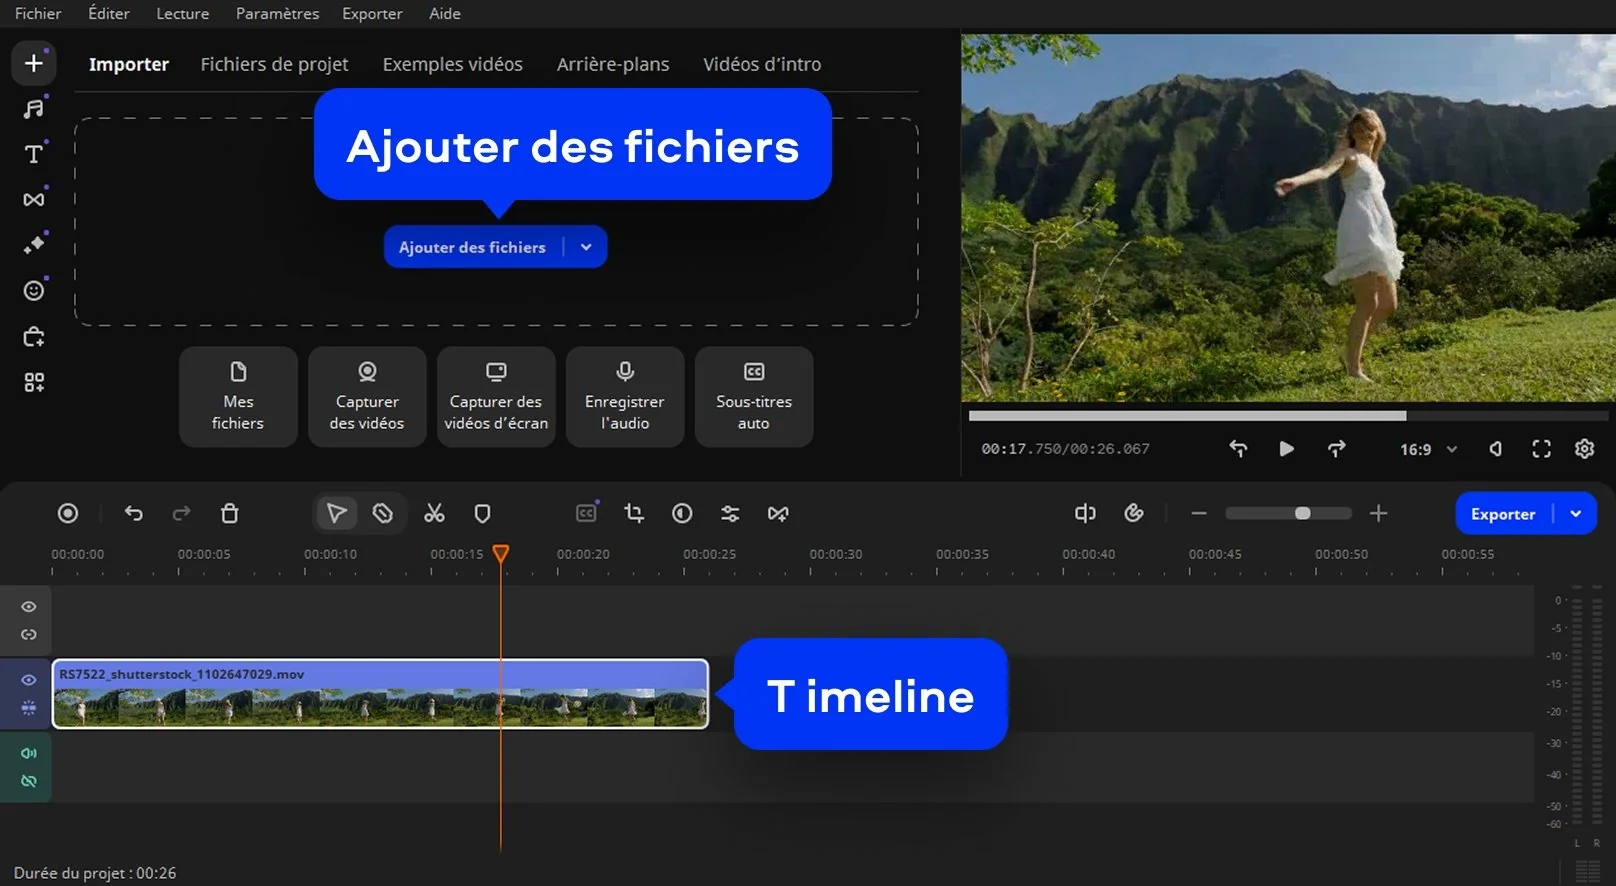Open the audio music panel in sidebar
The image size is (1616, 886).
34,108
